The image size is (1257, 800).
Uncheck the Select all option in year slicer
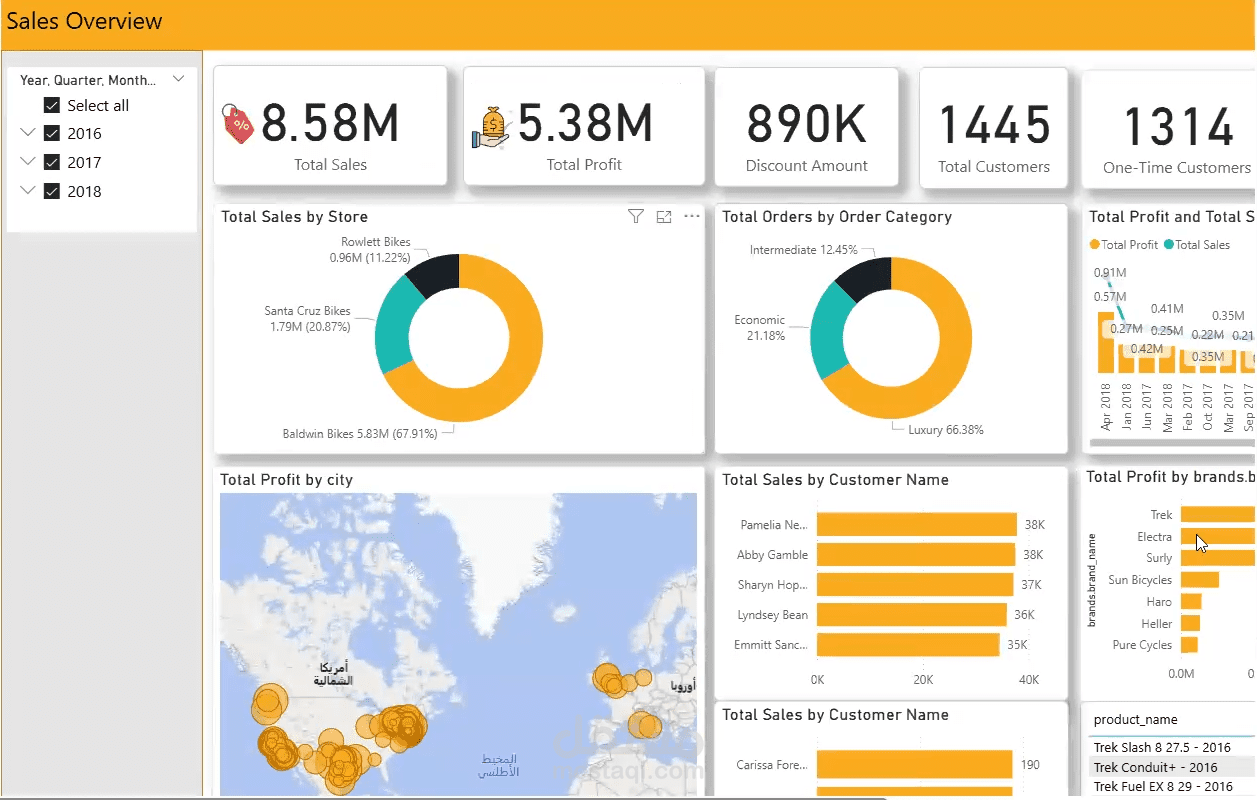click(x=51, y=105)
